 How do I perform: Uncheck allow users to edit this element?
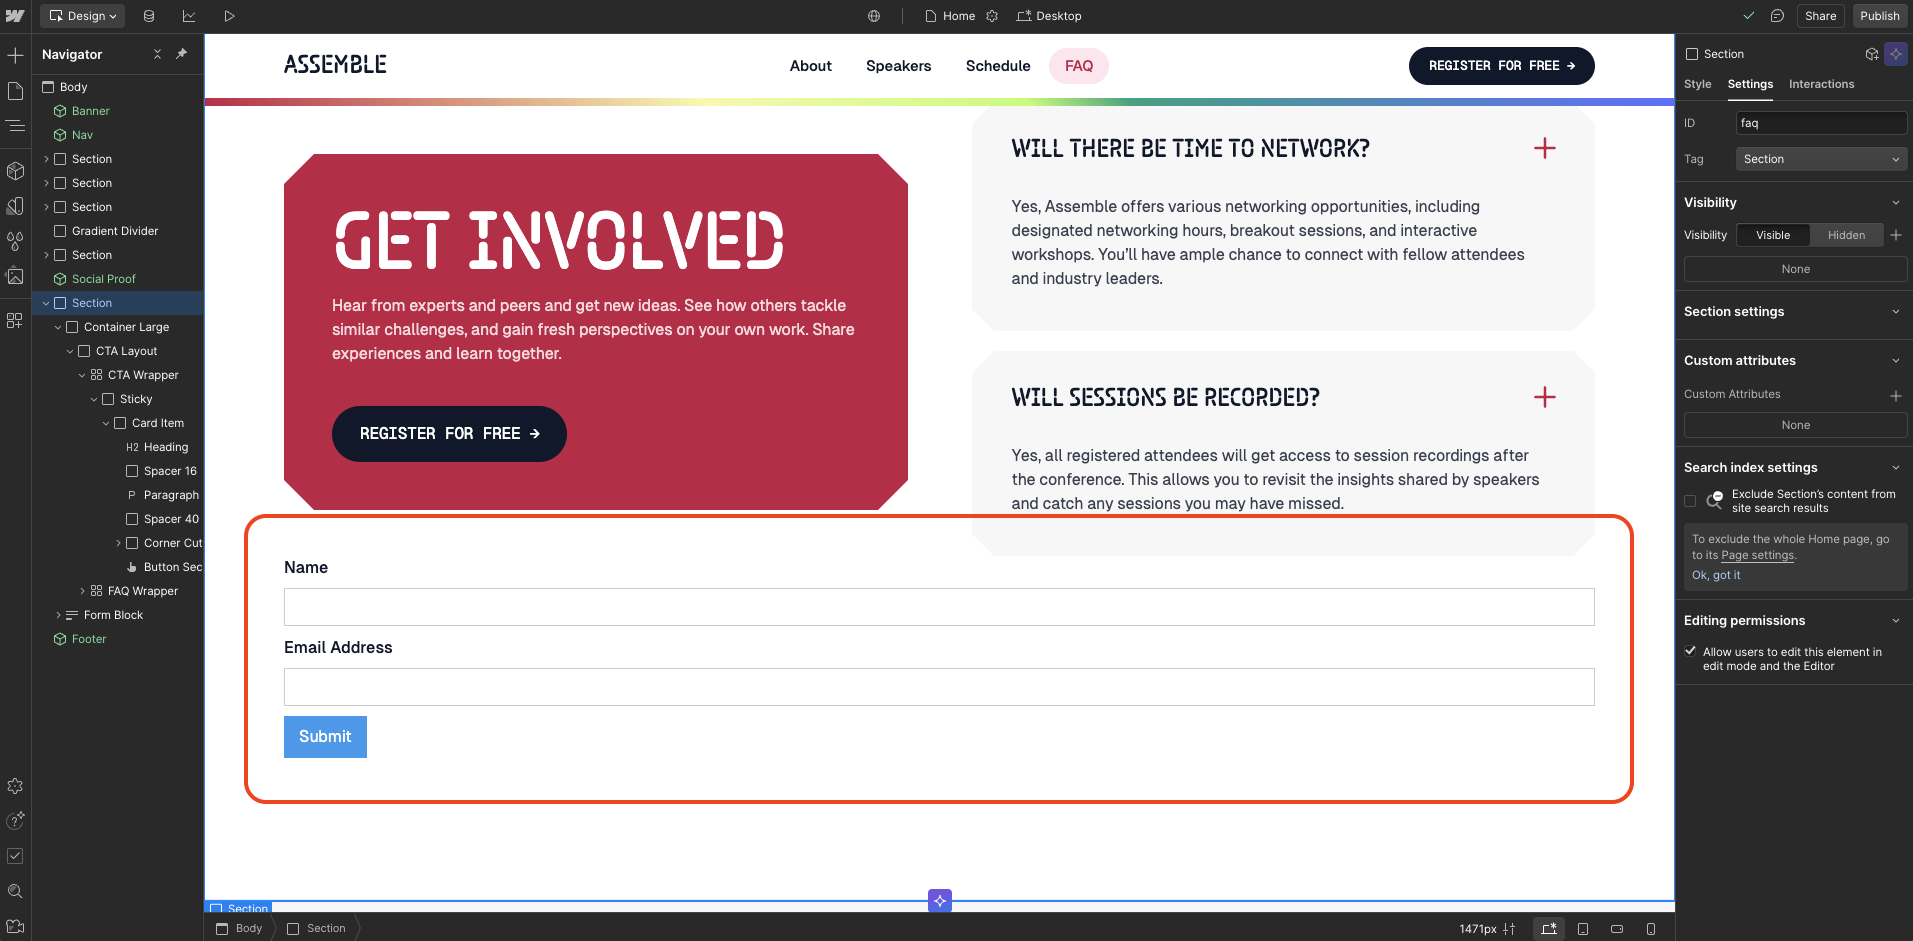(1689, 651)
